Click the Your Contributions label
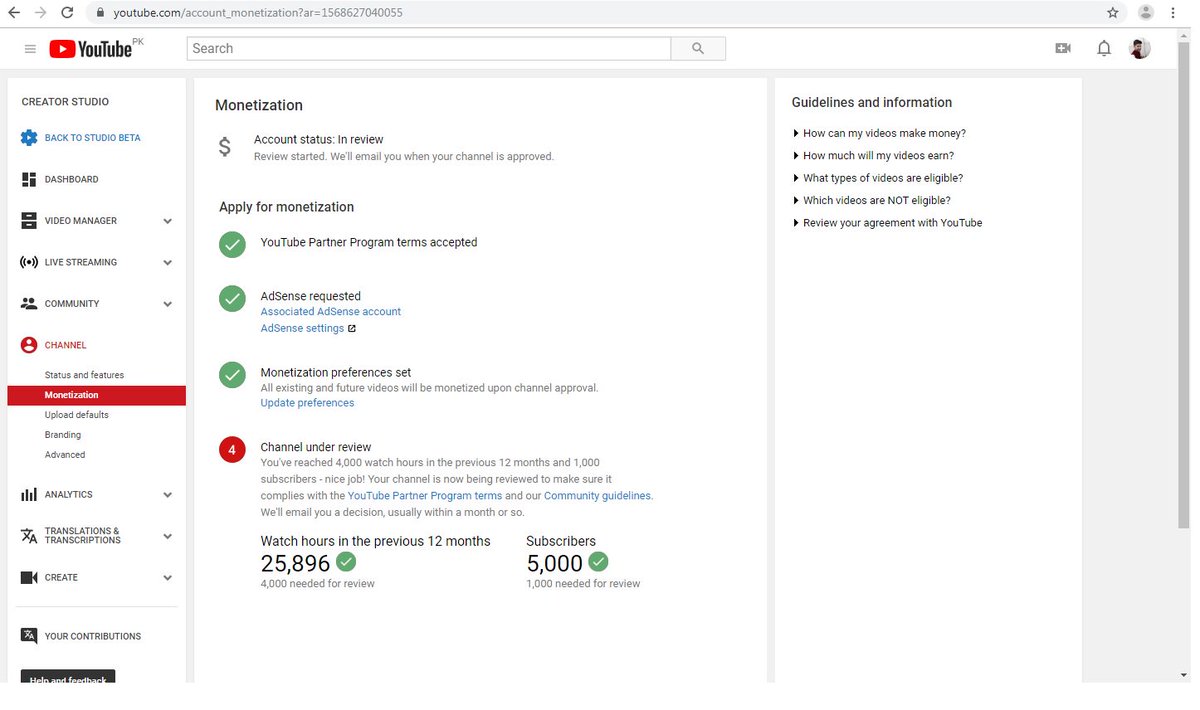 tap(93, 637)
